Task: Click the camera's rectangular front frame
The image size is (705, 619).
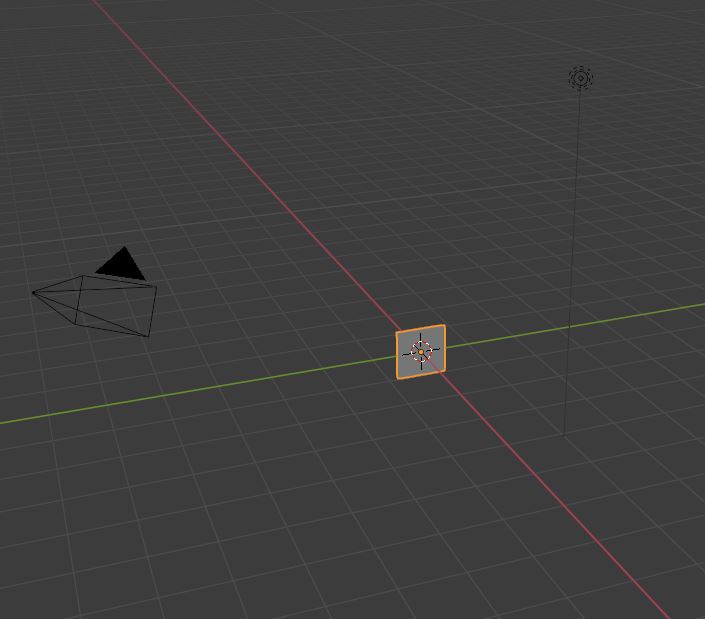Action: click(x=151, y=310)
